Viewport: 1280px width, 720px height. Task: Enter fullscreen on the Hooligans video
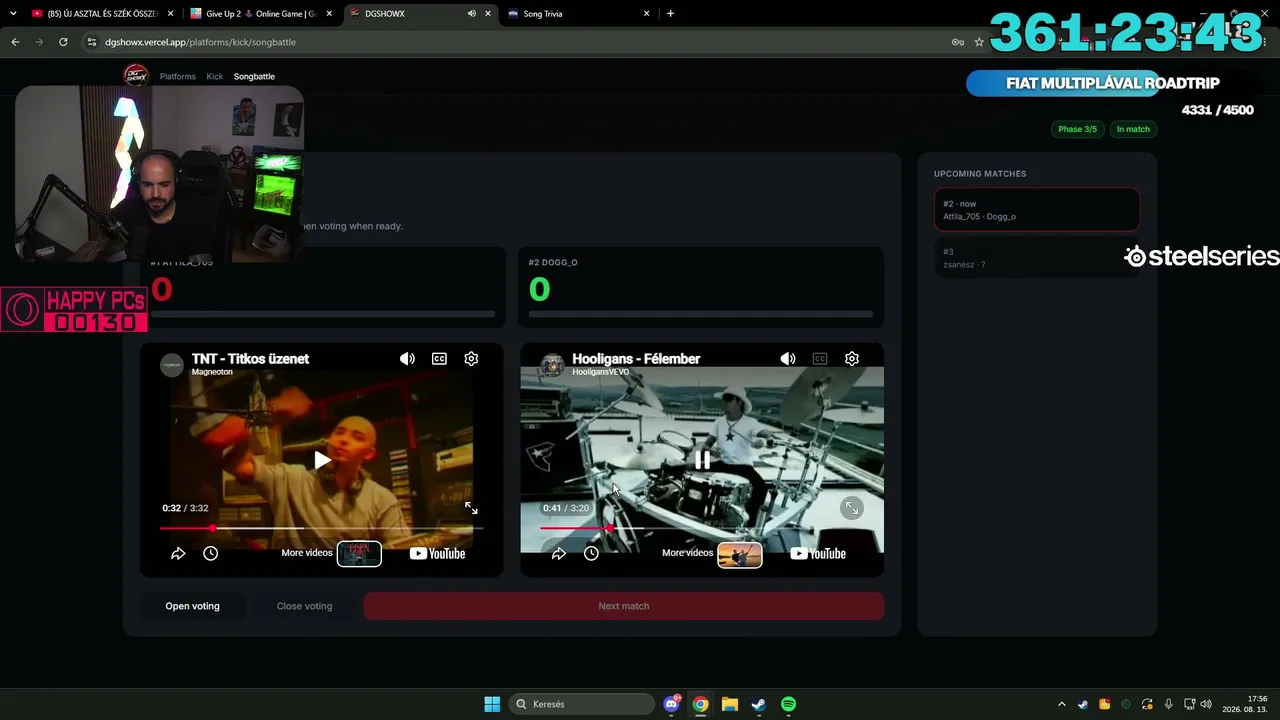pos(851,508)
